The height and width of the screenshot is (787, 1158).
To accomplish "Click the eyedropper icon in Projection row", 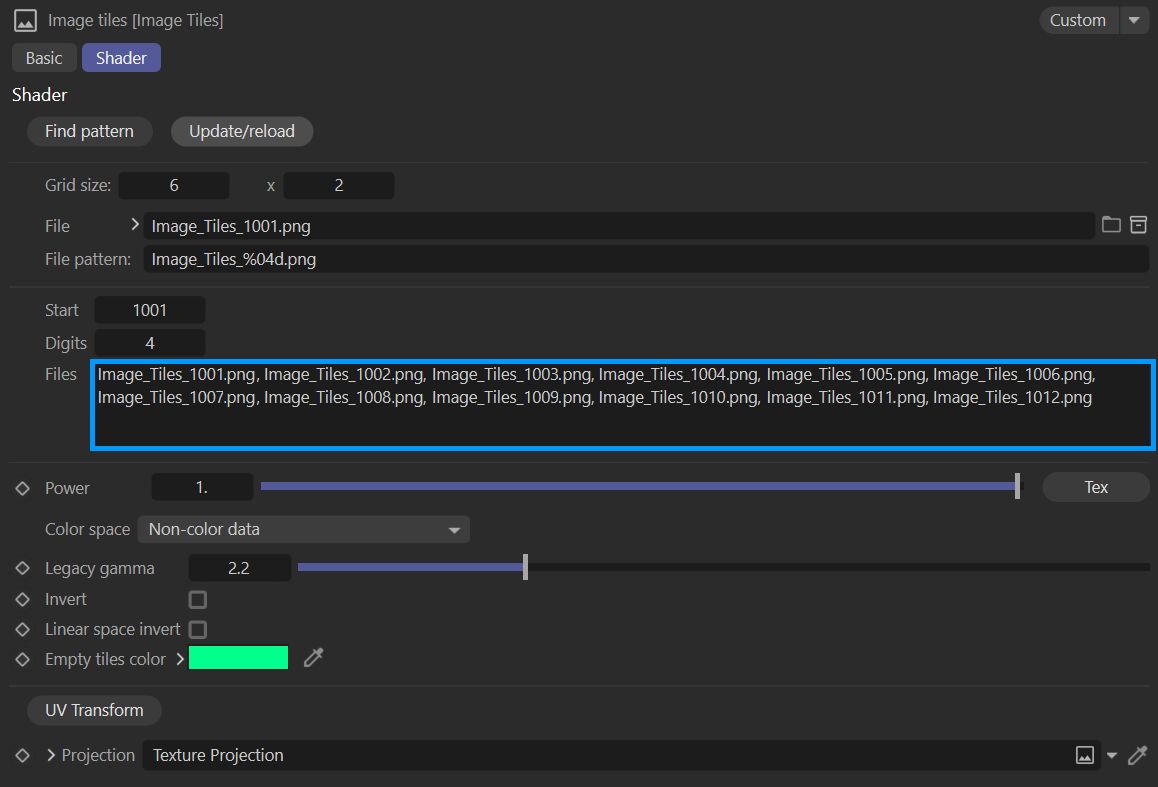I will tap(1137, 756).
